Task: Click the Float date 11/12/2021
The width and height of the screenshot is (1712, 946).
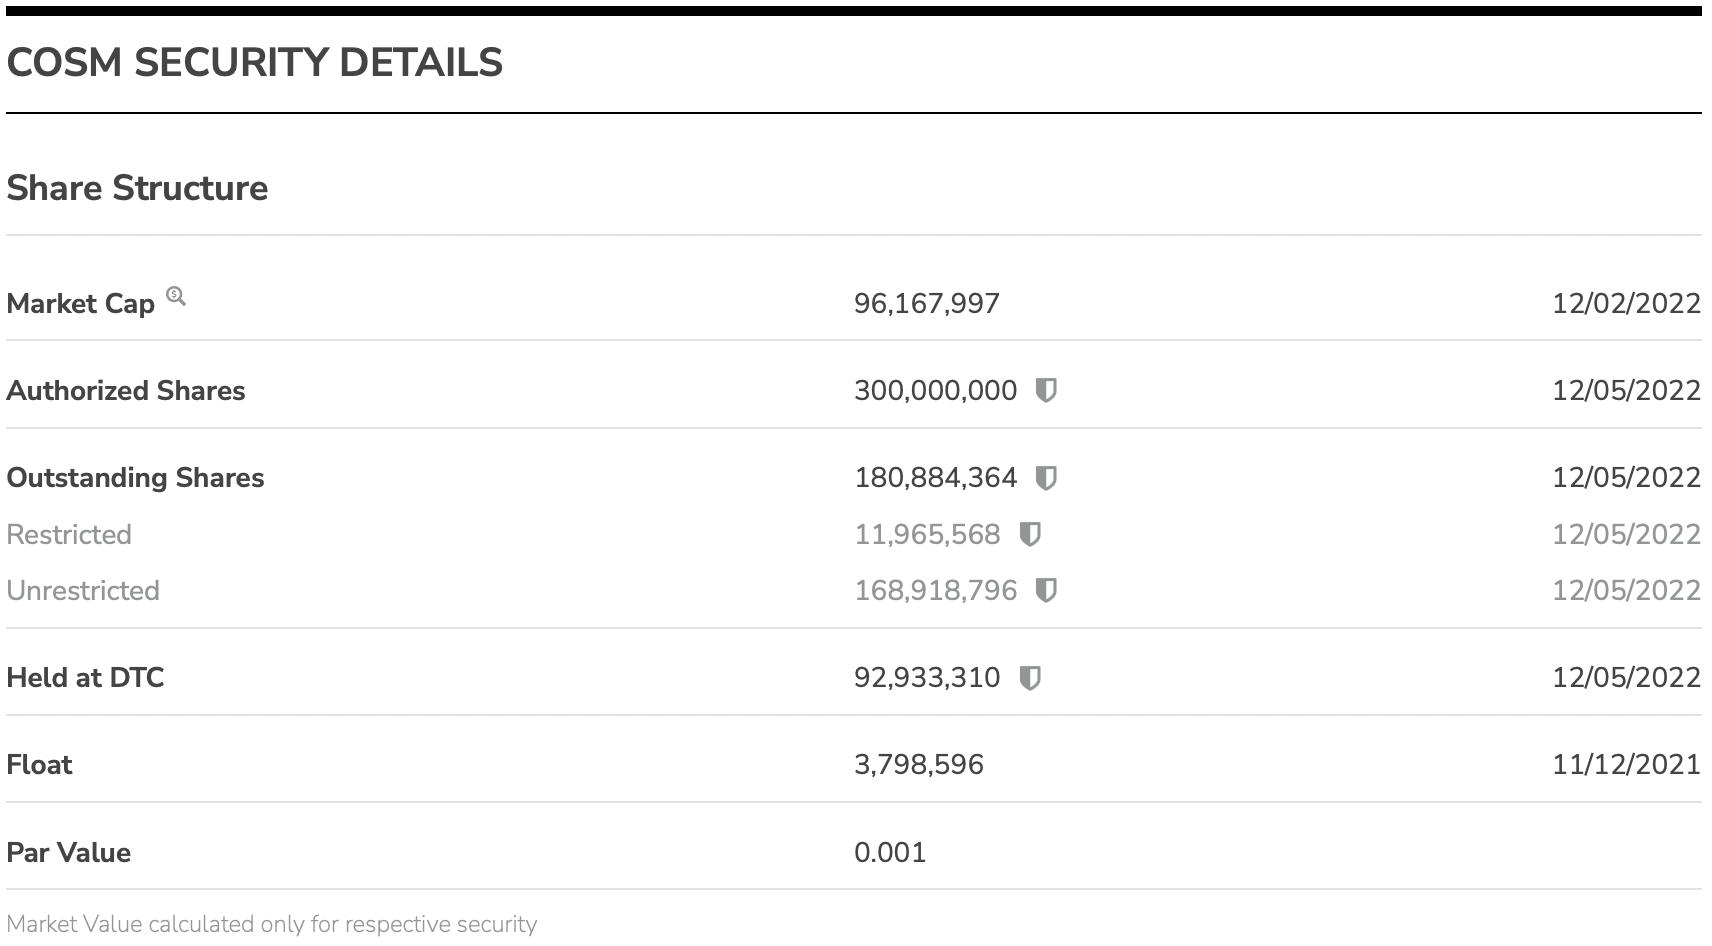Action: (1626, 765)
